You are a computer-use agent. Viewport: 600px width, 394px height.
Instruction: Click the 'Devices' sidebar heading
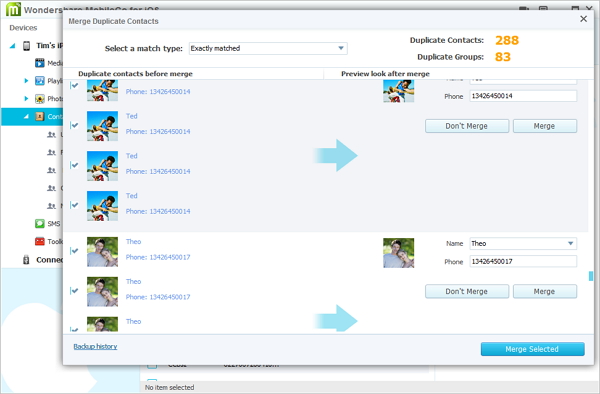pos(23,28)
